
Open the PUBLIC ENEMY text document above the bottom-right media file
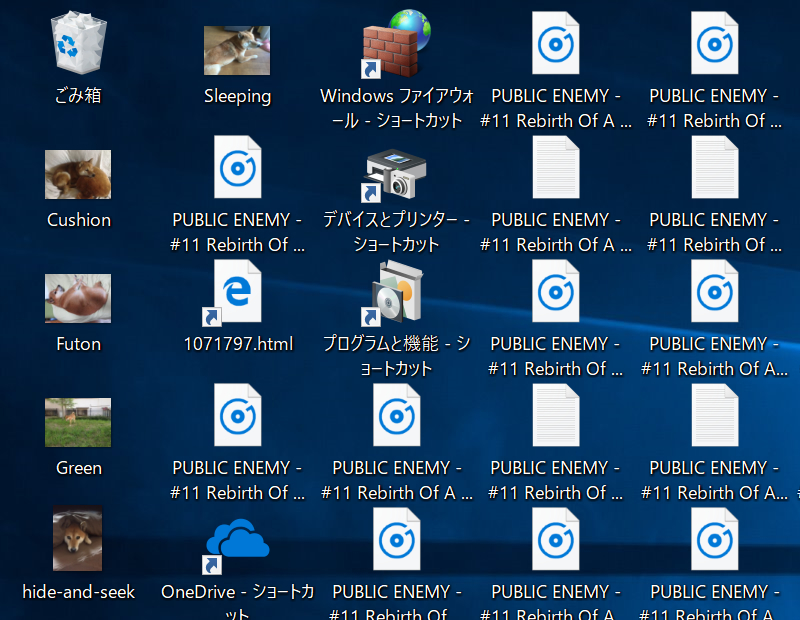715,417
